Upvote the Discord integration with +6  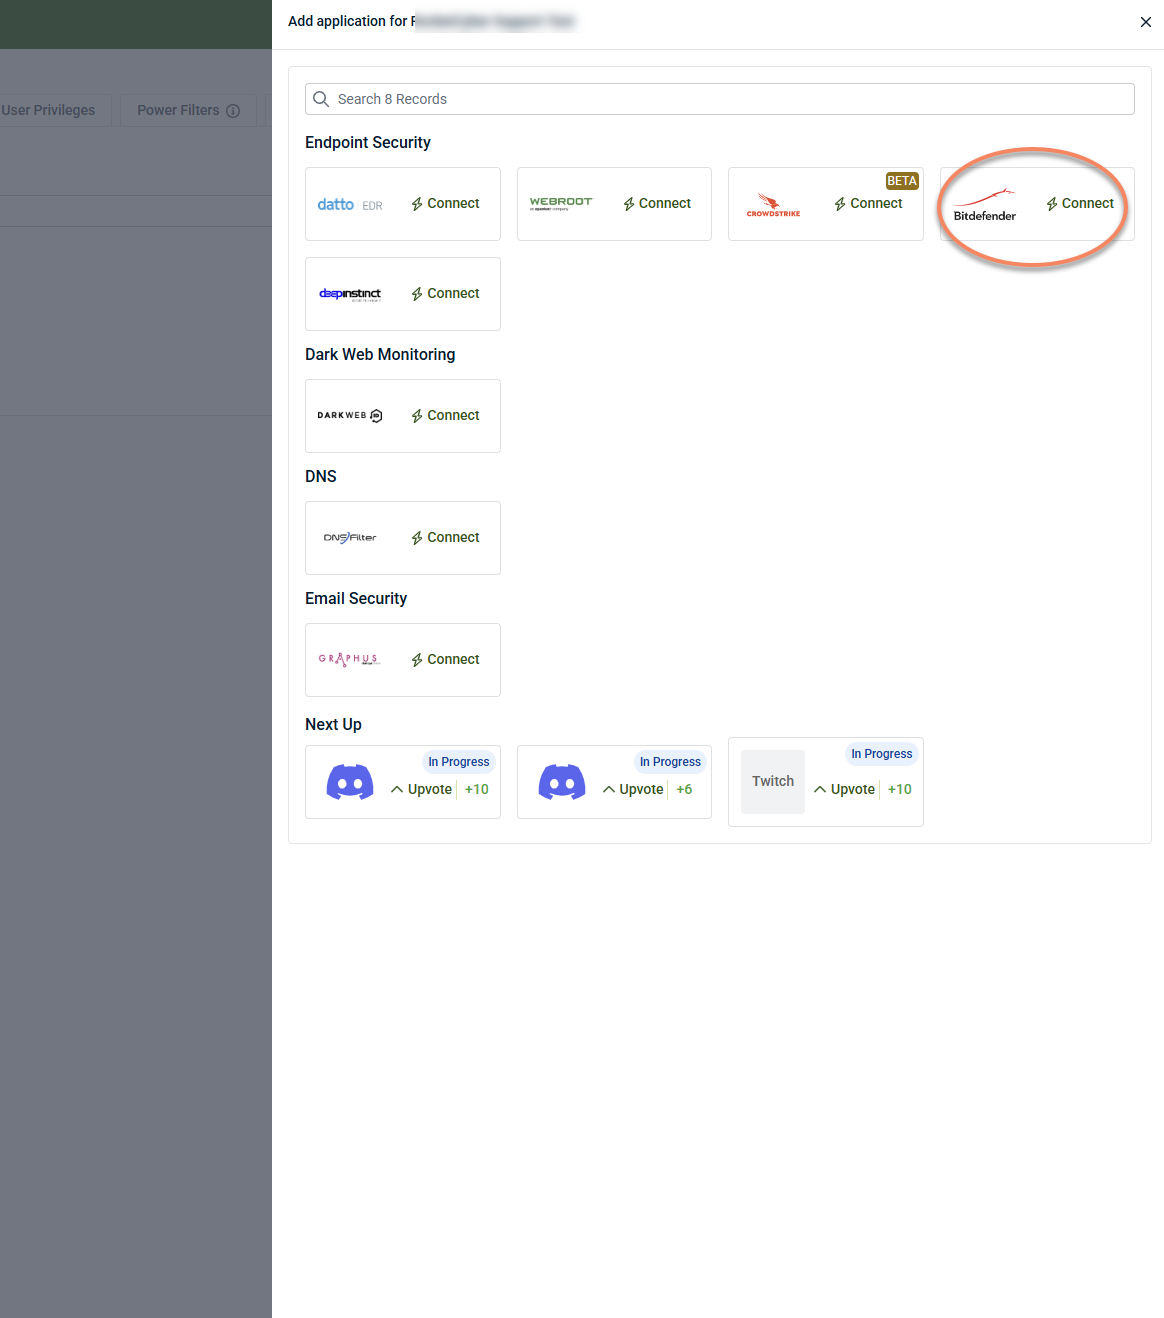[633, 790]
